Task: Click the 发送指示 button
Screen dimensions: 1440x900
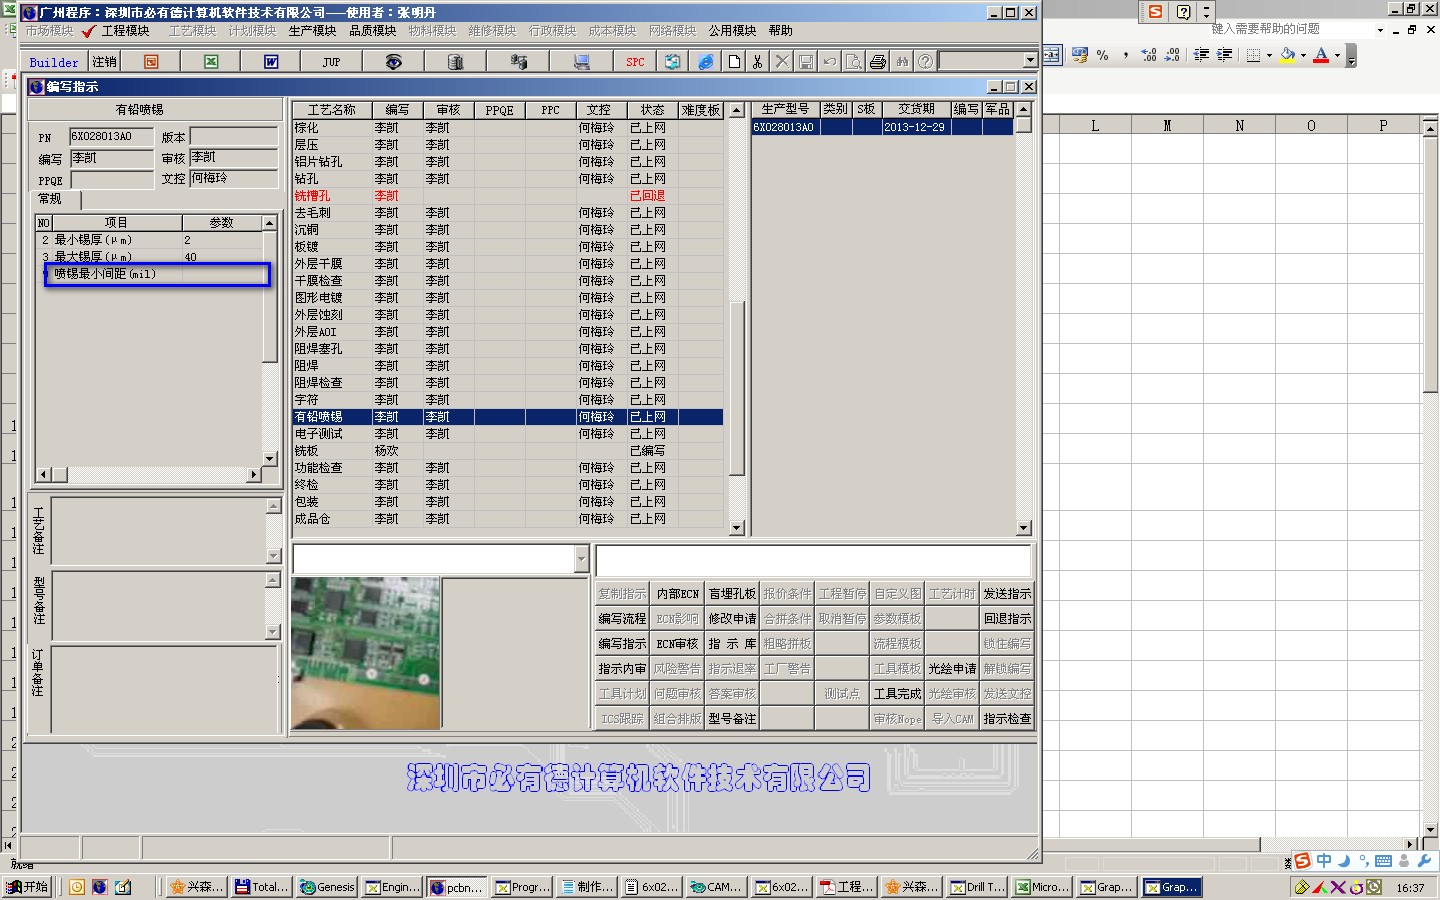Action: tap(1006, 594)
